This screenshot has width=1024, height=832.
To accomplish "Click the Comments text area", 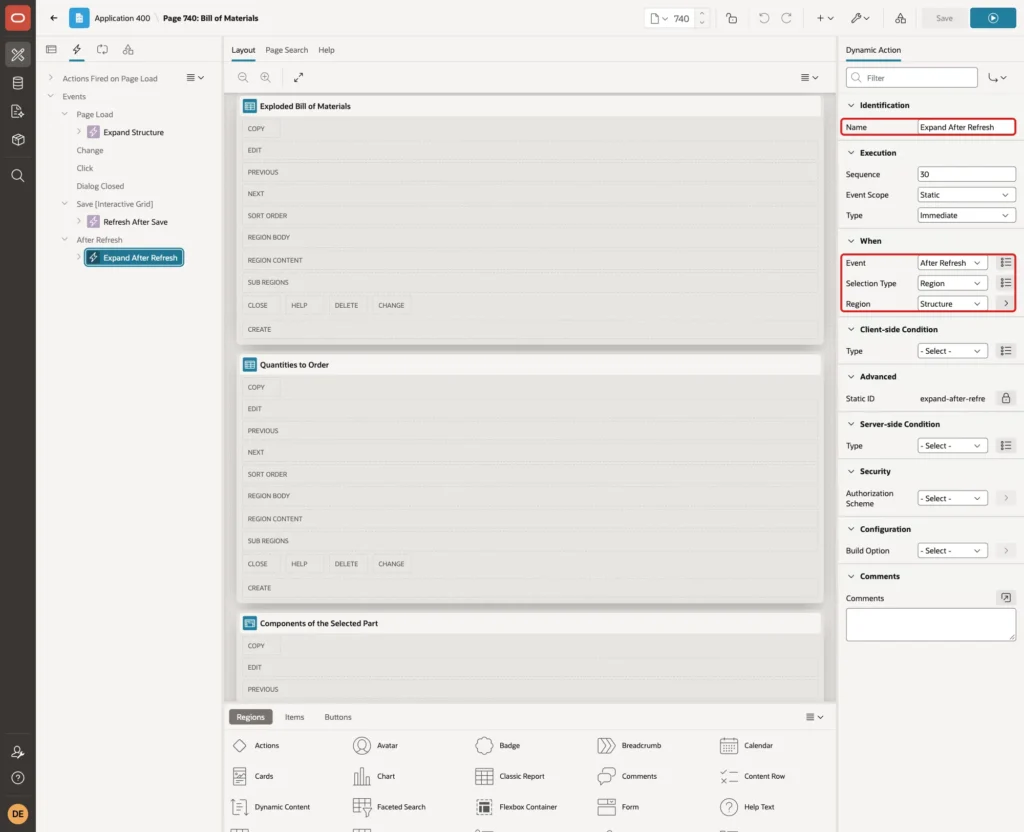I will 931,624.
